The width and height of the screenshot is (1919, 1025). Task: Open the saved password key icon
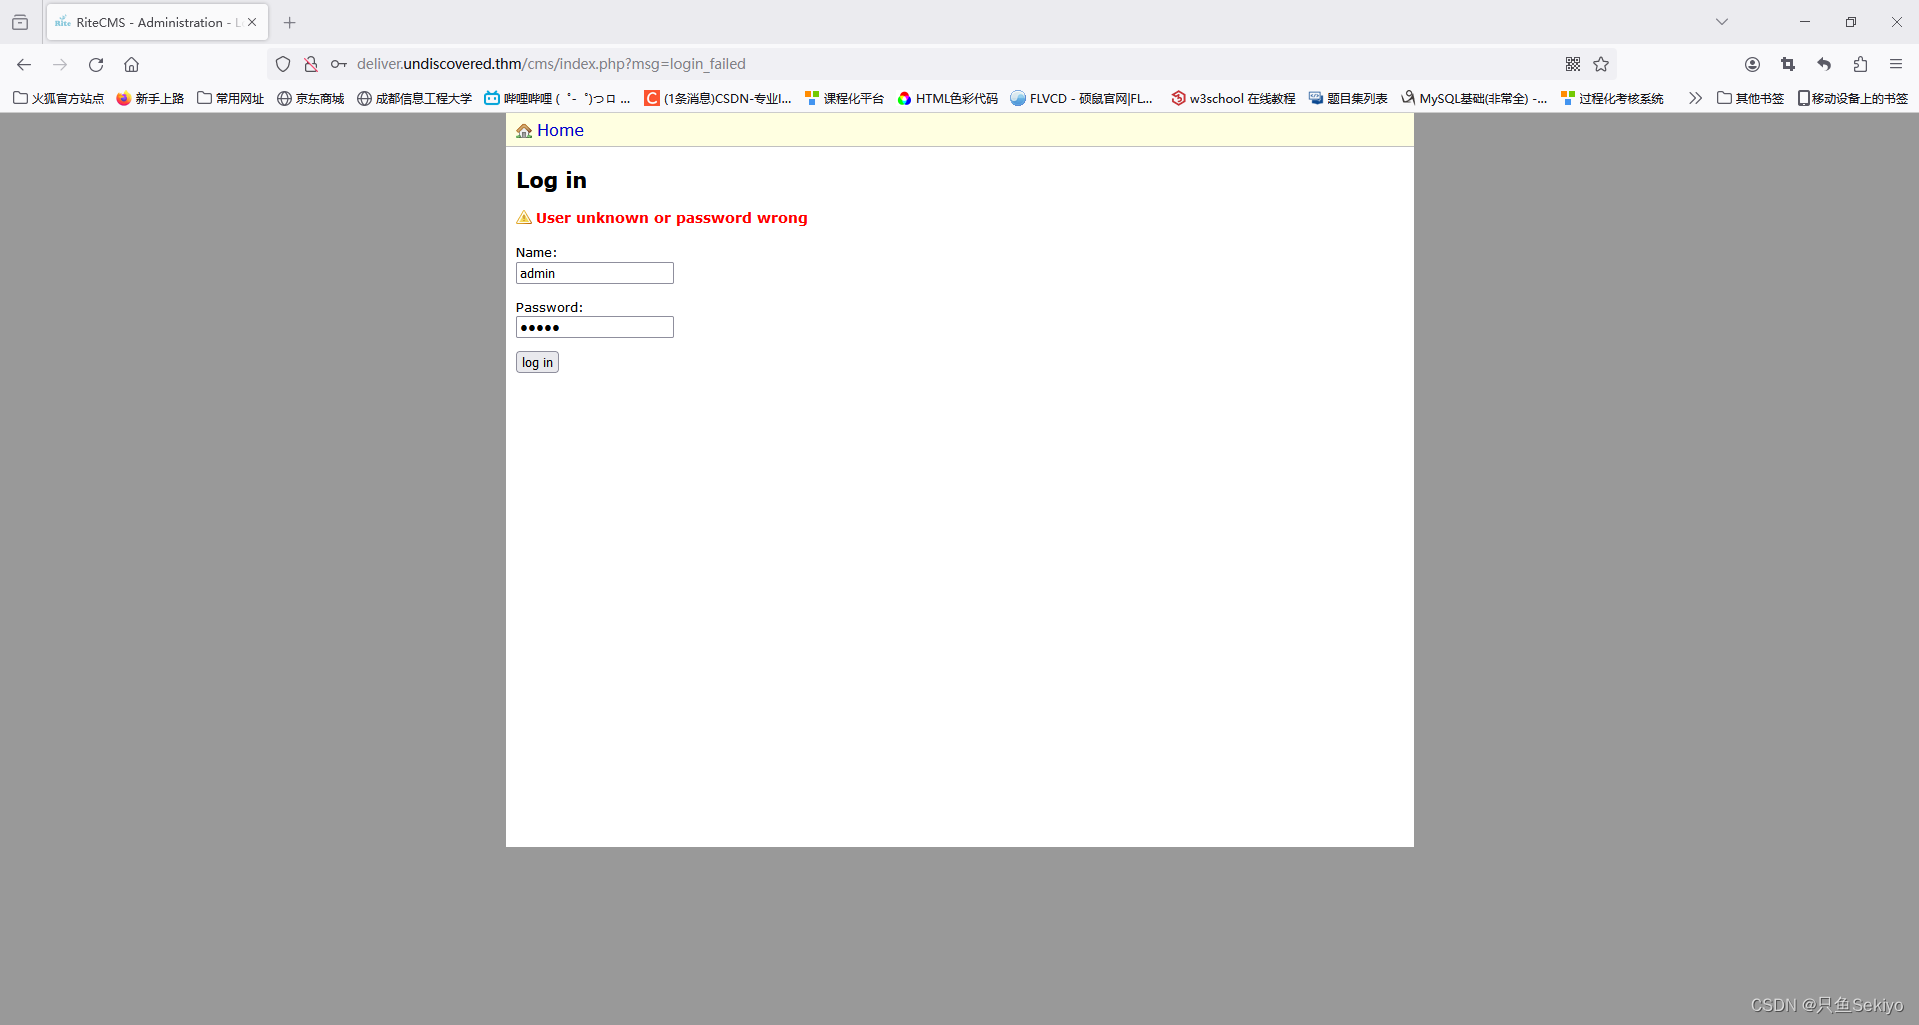tap(339, 64)
